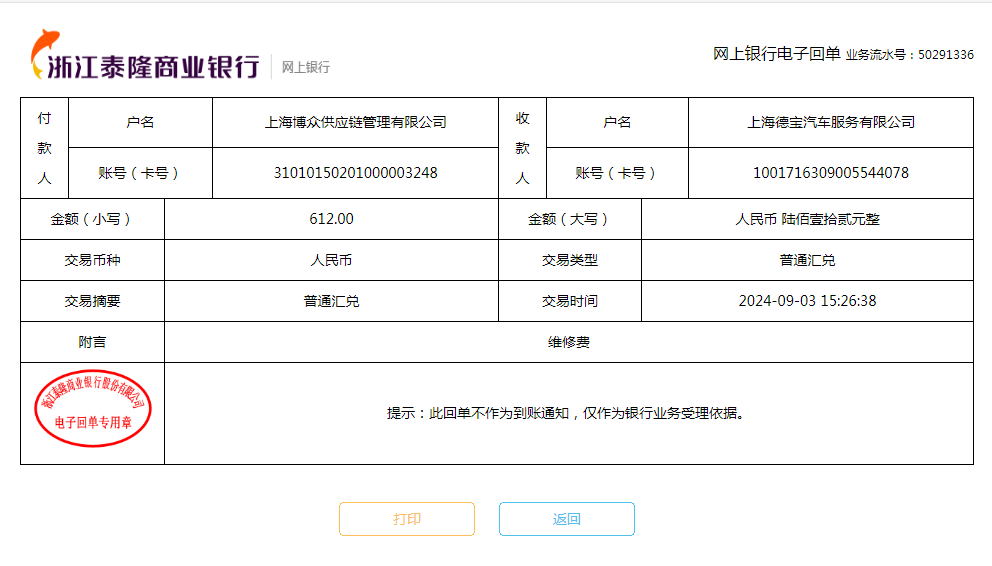The height and width of the screenshot is (566, 992).
Task: Click the amount value 612.00
Action: coord(331,219)
